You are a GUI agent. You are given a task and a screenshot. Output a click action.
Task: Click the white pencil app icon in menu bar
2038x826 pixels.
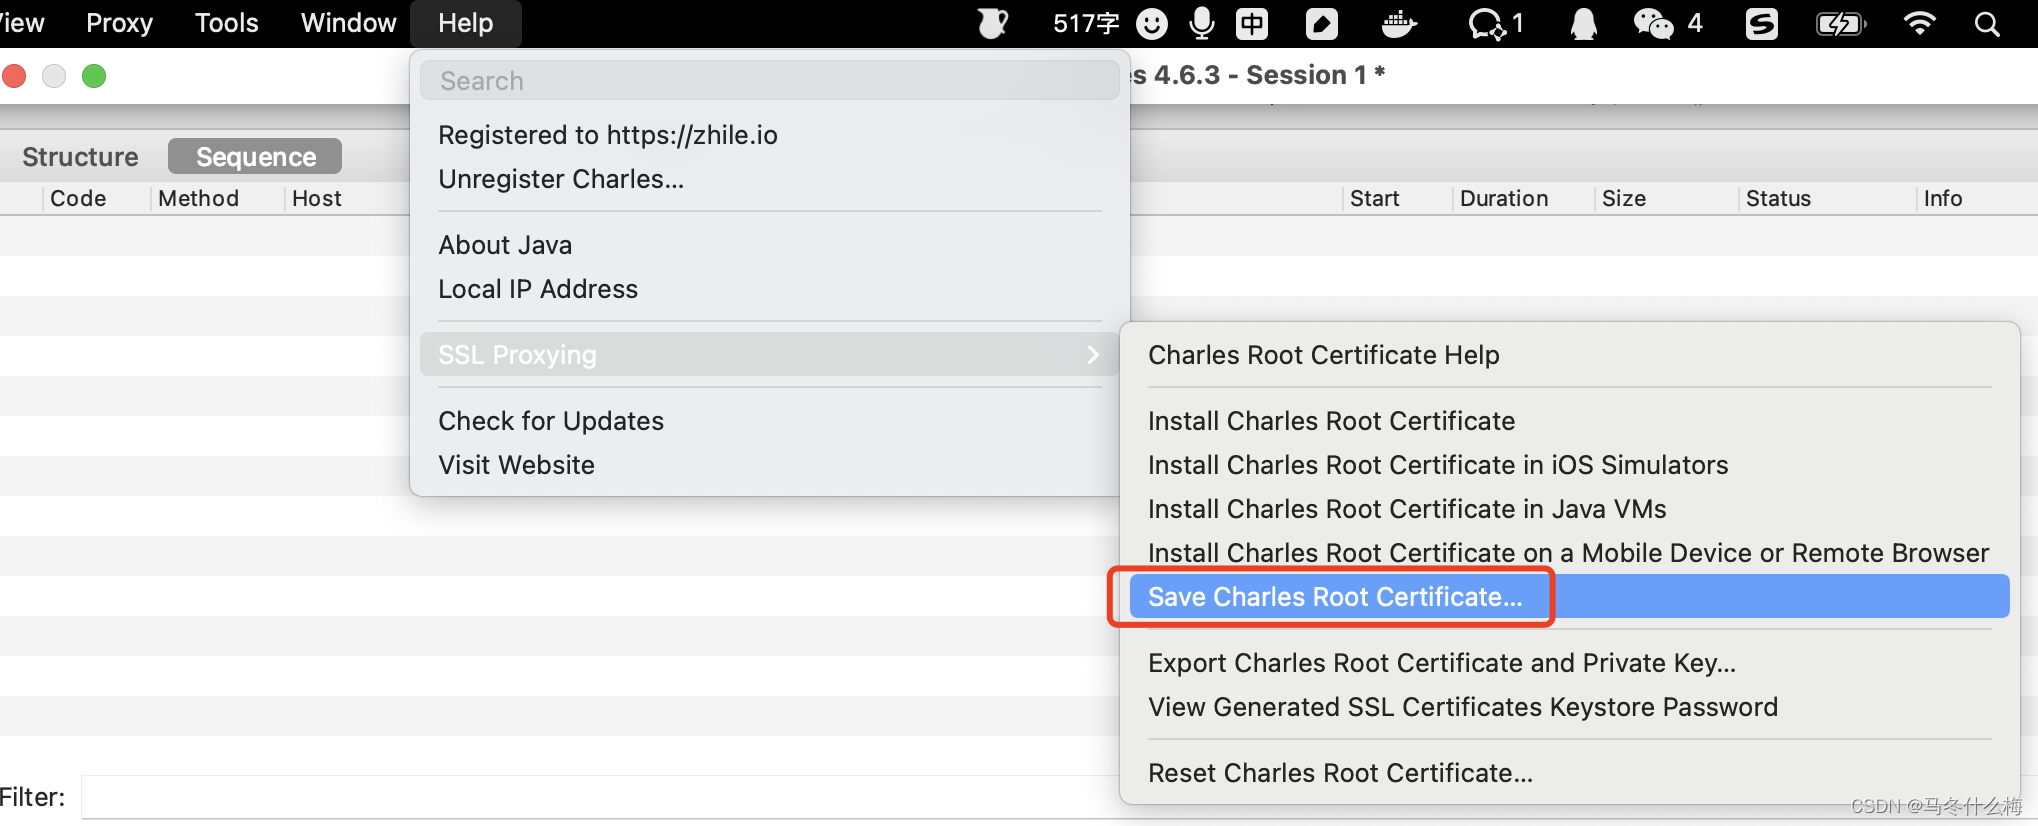tap(1321, 23)
